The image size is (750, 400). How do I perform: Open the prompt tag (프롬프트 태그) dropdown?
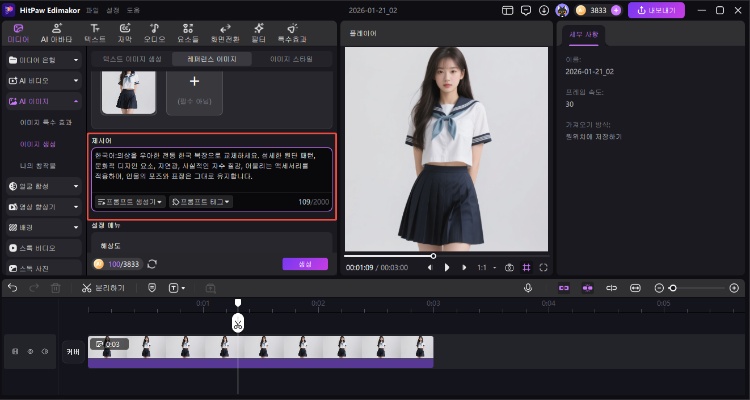201,202
